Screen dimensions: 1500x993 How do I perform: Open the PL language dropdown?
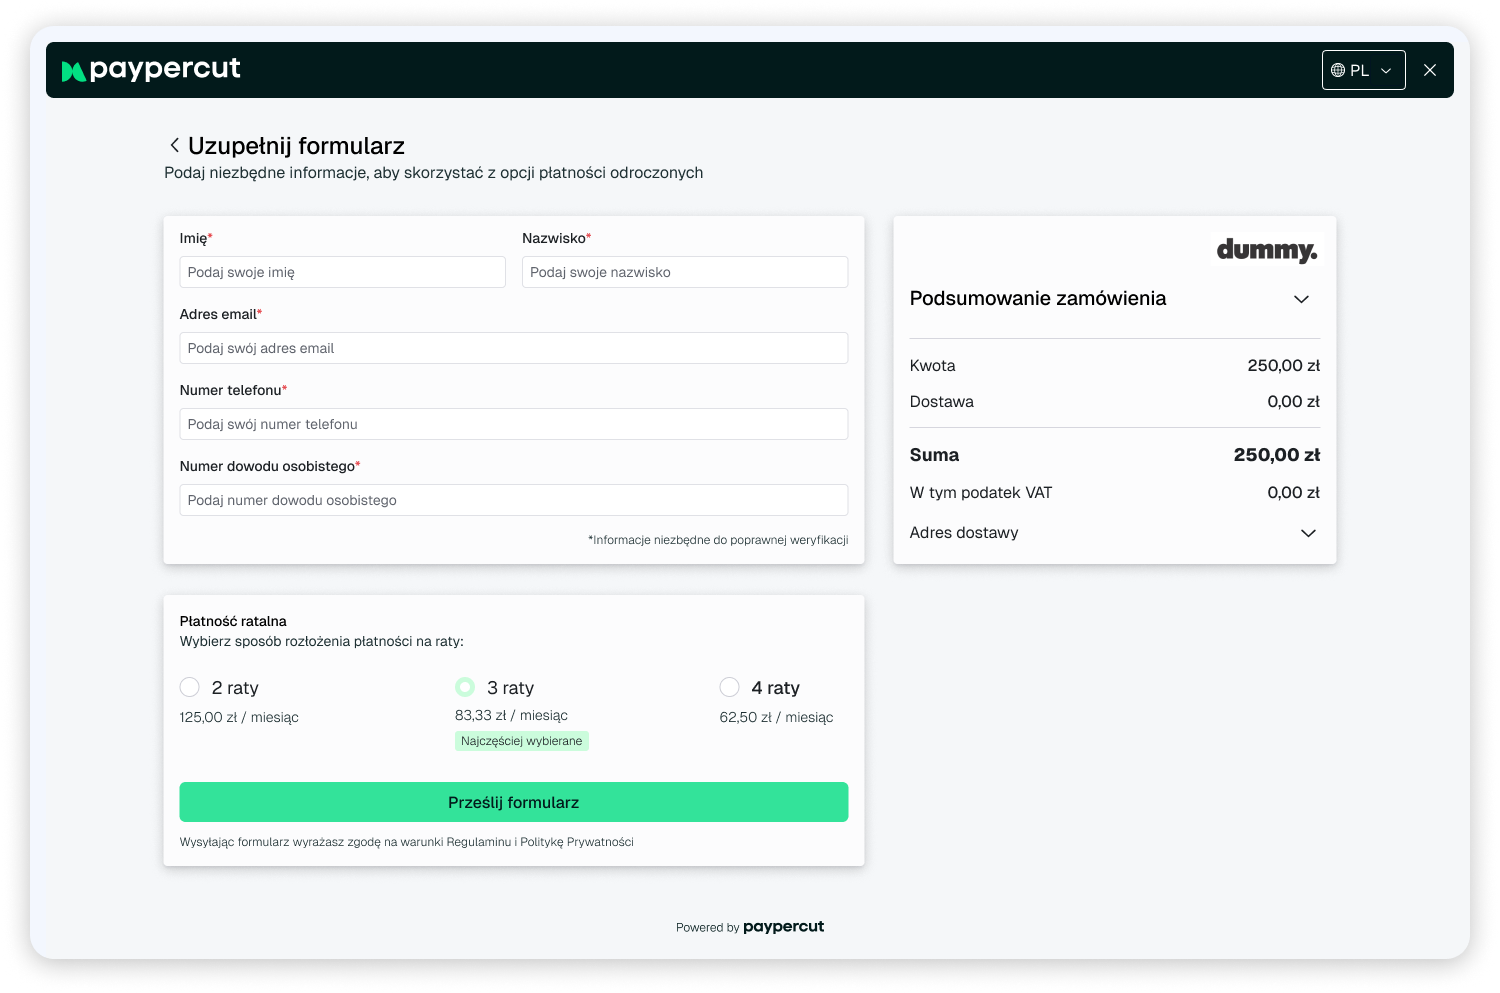1363,70
